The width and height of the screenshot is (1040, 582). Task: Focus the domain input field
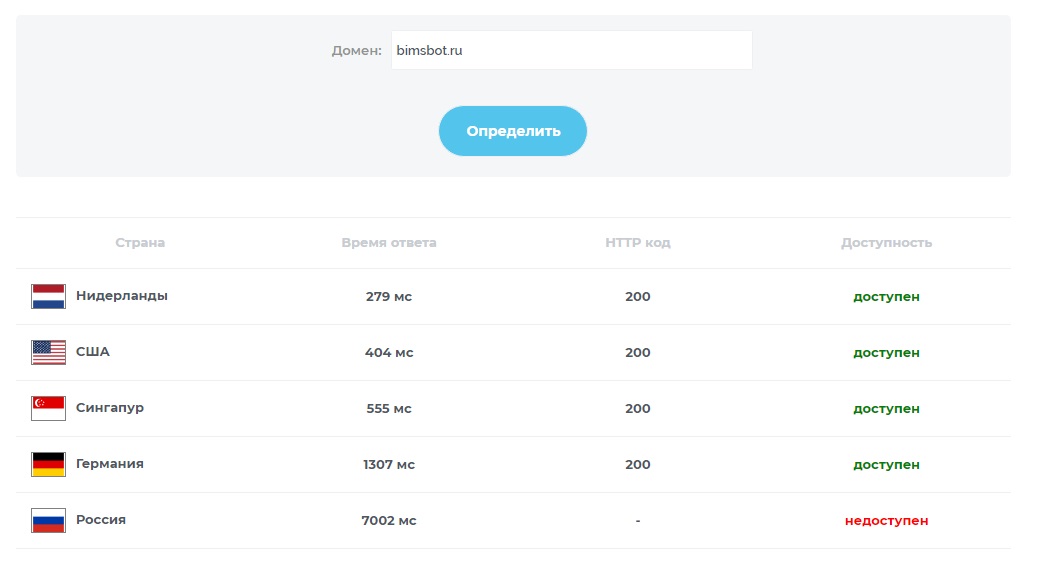[571, 50]
